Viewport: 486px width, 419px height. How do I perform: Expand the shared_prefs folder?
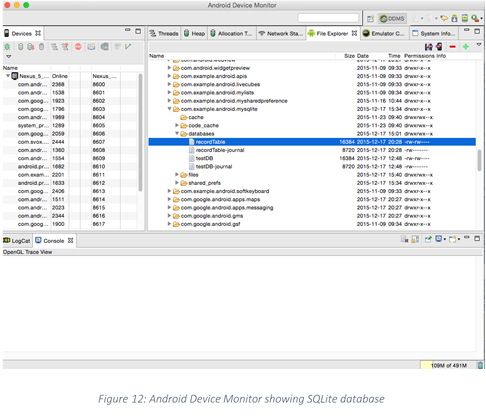[177, 183]
